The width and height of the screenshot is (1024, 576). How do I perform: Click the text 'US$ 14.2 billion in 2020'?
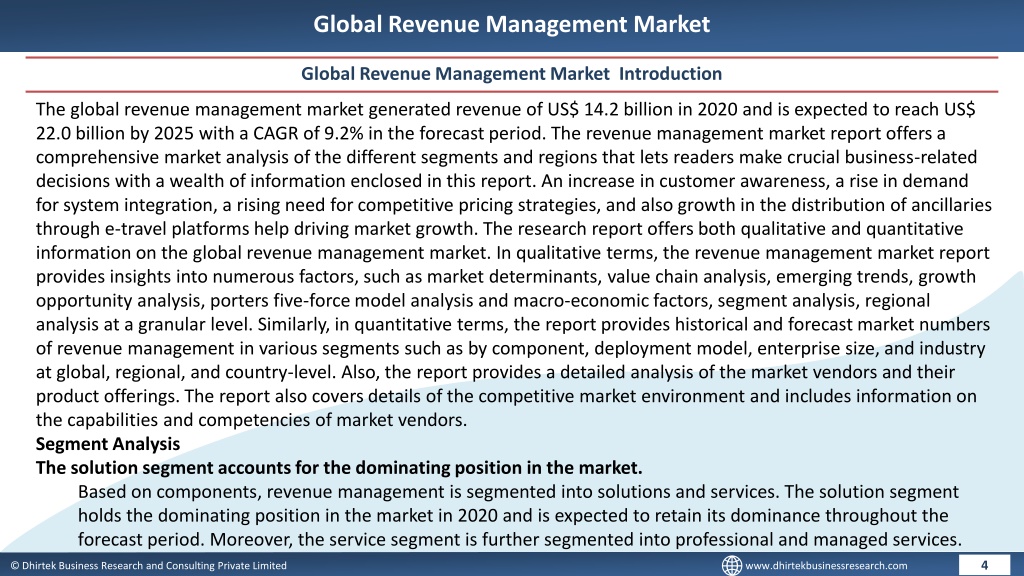[x=643, y=109]
